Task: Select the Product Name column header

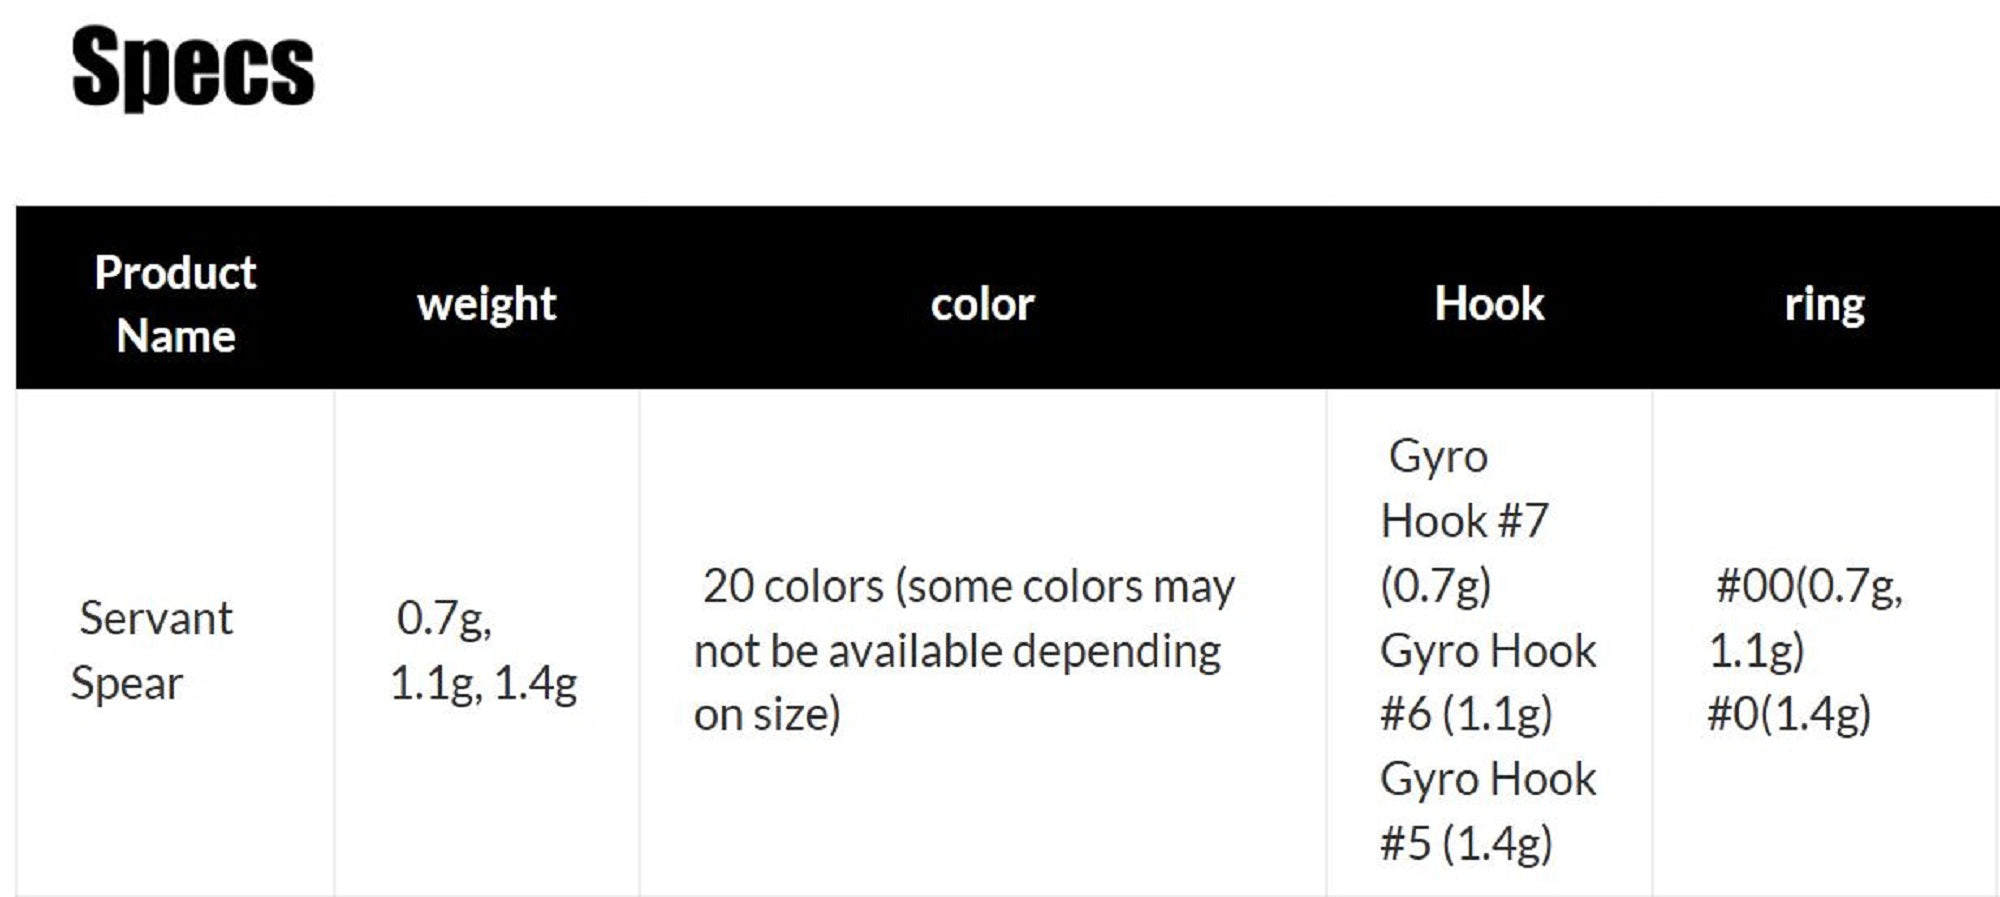Action: pyautogui.click(x=175, y=304)
